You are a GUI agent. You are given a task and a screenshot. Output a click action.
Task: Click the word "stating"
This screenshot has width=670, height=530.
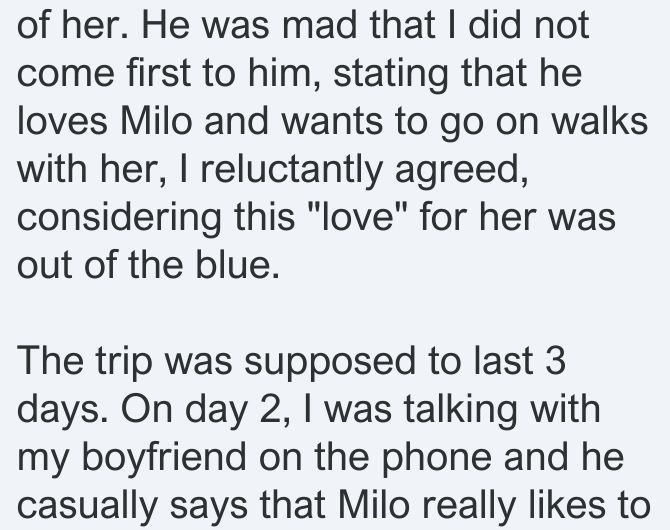(390, 74)
